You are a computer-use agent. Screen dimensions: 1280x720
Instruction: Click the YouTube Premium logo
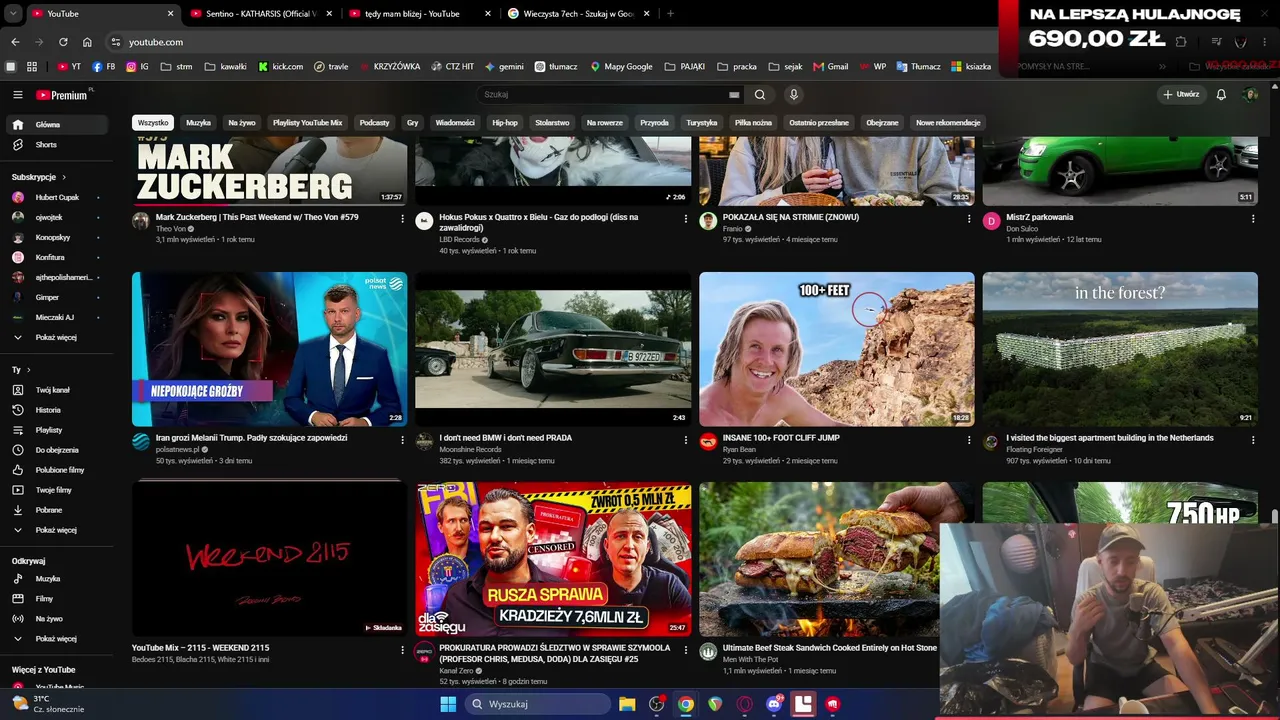coord(64,95)
